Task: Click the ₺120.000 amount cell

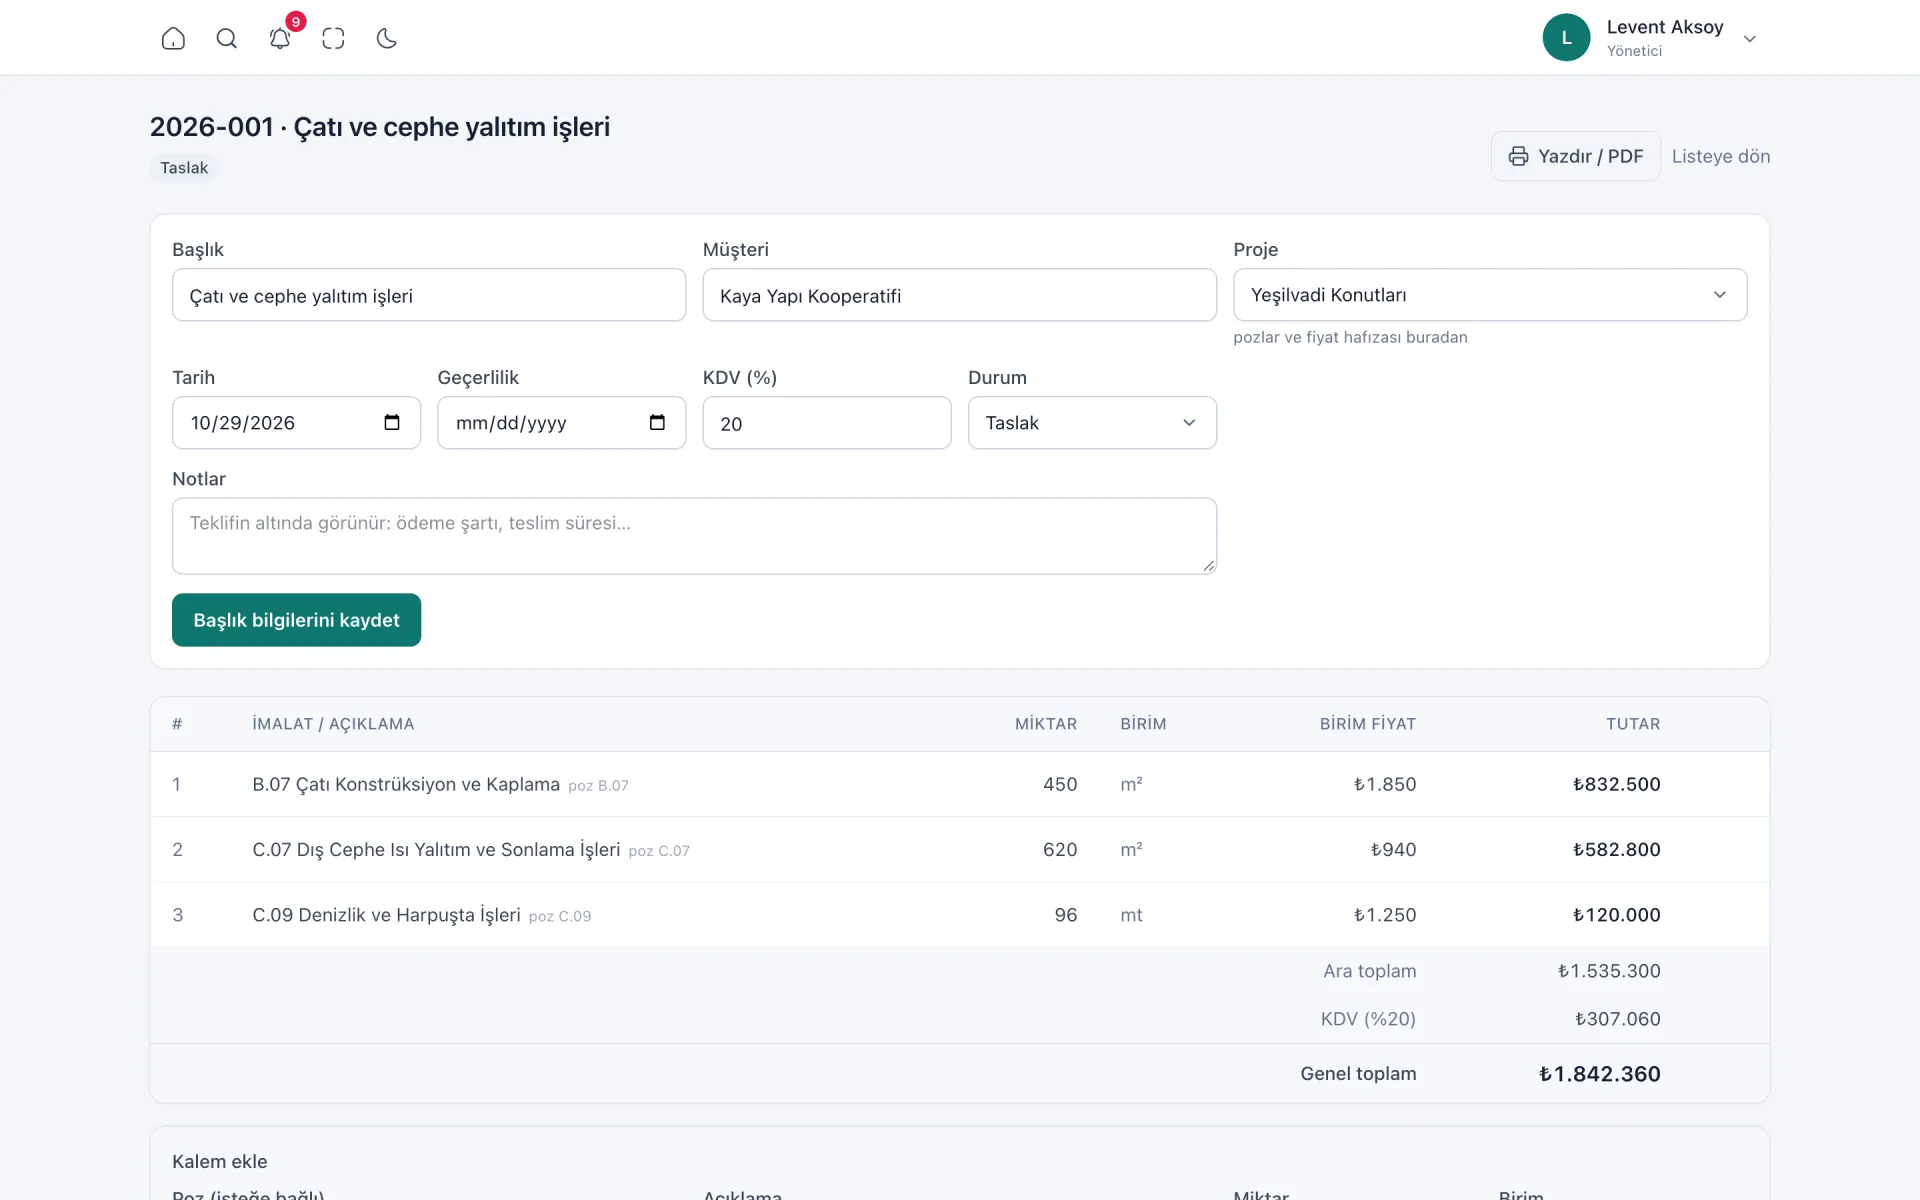Action: click(1616, 914)
